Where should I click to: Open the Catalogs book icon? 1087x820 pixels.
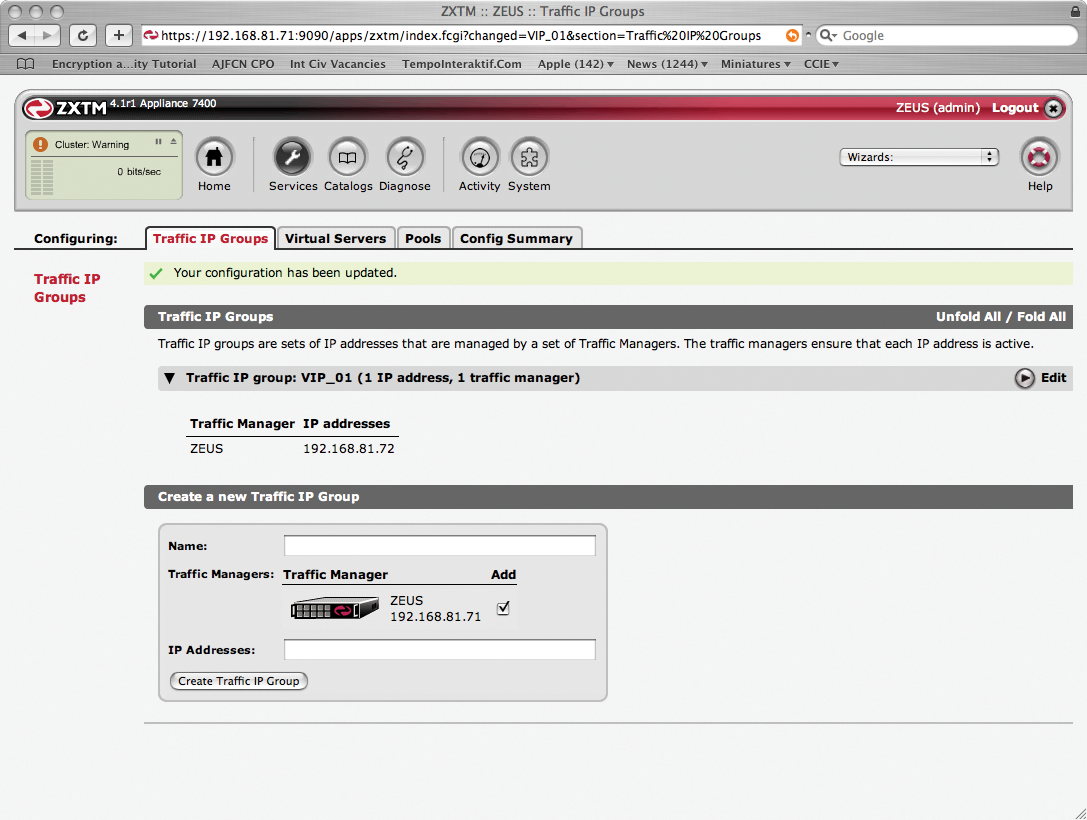click(347, 157)
